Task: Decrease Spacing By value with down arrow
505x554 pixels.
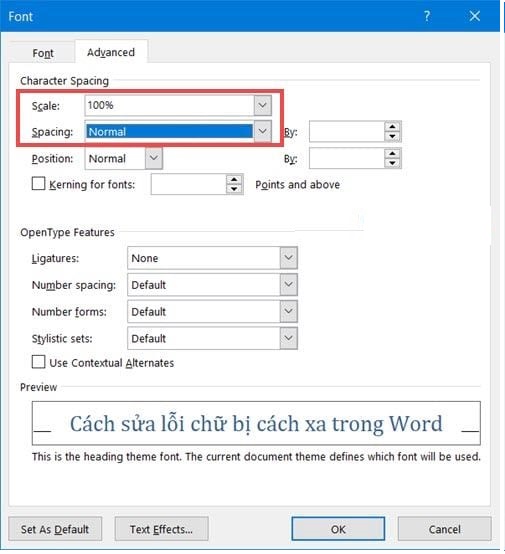Action: 392,137
